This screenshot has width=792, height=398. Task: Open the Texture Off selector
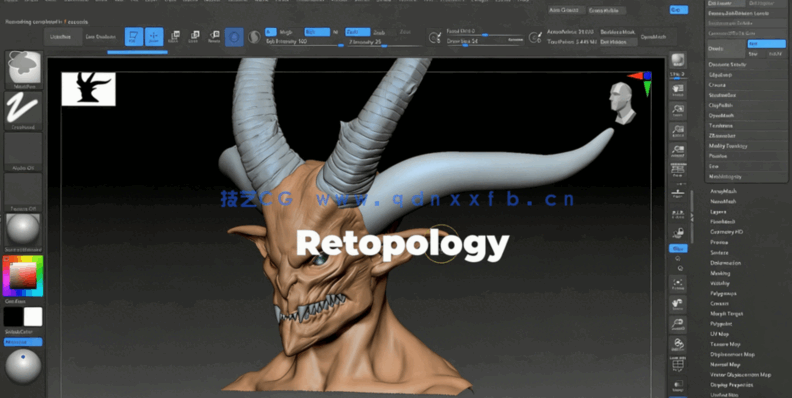coord(23,192)
